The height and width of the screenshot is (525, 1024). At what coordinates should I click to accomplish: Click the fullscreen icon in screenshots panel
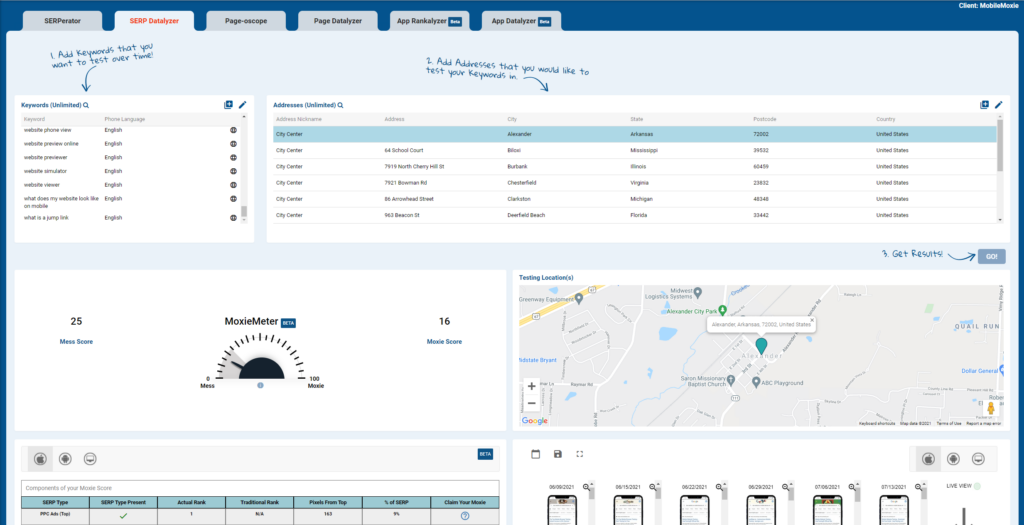point(579,454)
